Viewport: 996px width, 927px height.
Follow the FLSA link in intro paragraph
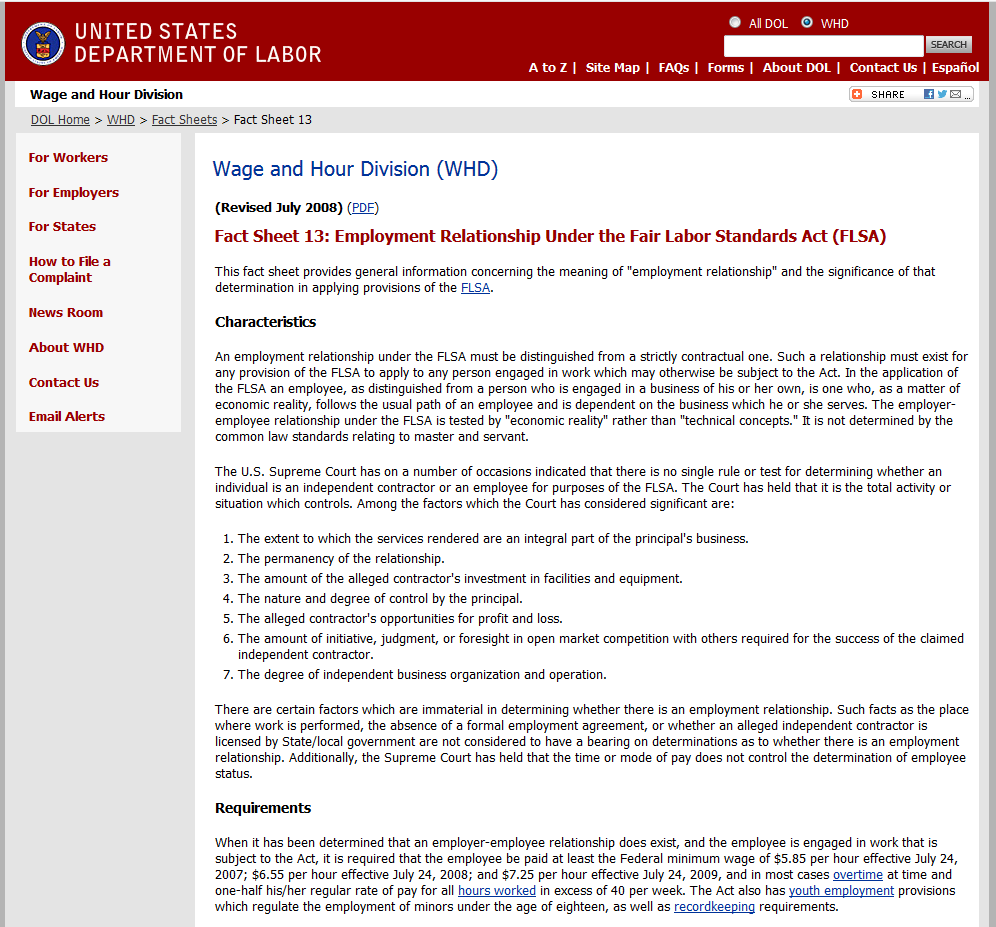click(x=475, y=287)
